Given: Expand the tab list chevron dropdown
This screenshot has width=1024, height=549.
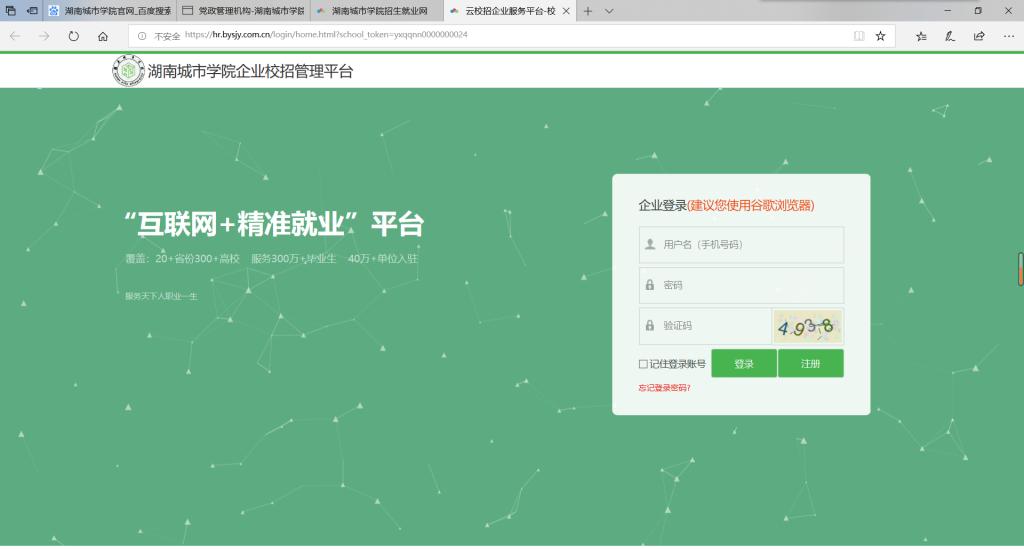Looking at the screenshot, I should [609, 11].
